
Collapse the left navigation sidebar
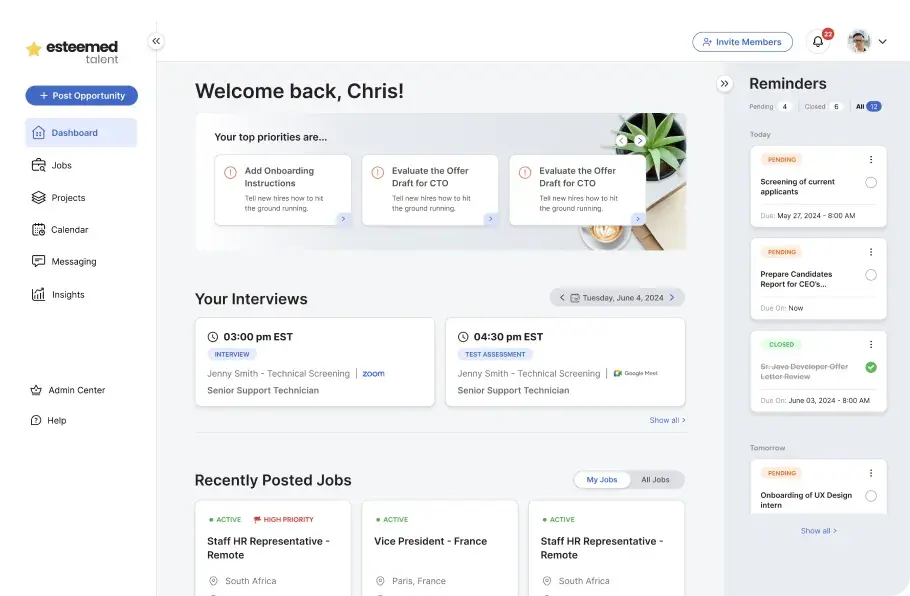click(156, 41)
